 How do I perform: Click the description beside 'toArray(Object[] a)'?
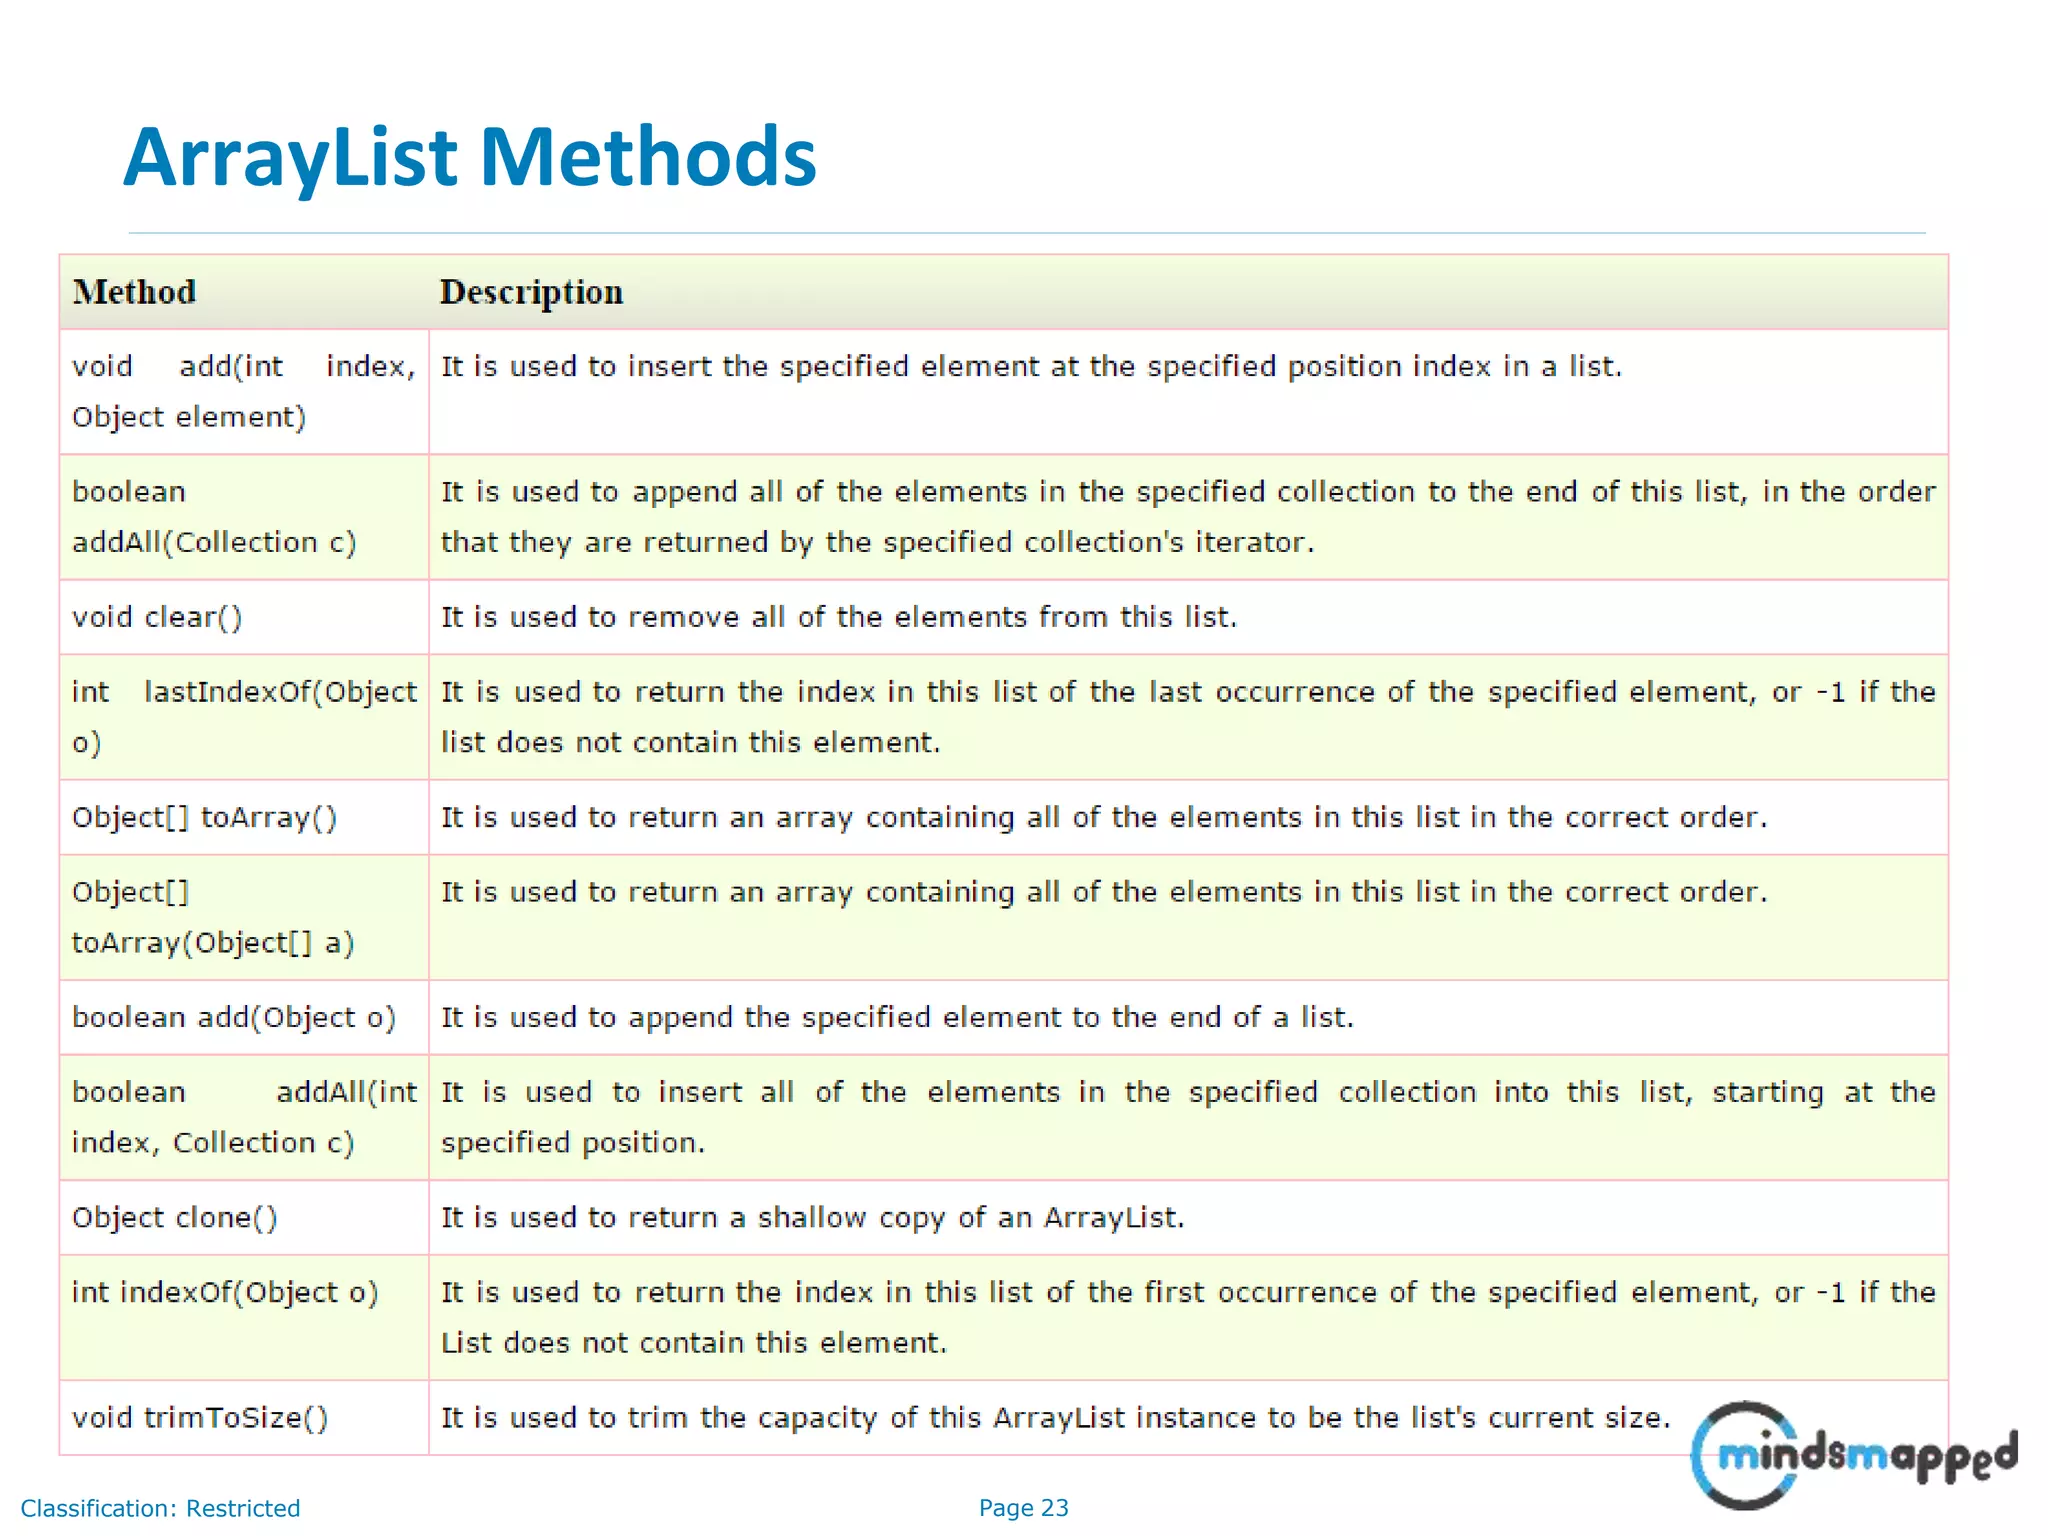point(1104,892)
